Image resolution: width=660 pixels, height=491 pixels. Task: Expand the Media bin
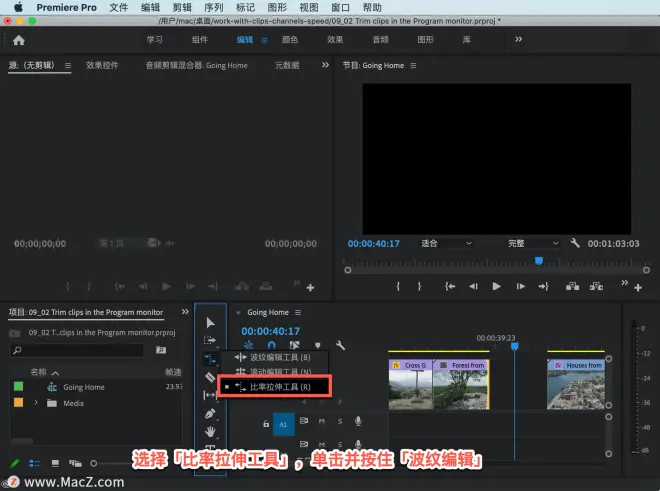[x=36, y=403]
